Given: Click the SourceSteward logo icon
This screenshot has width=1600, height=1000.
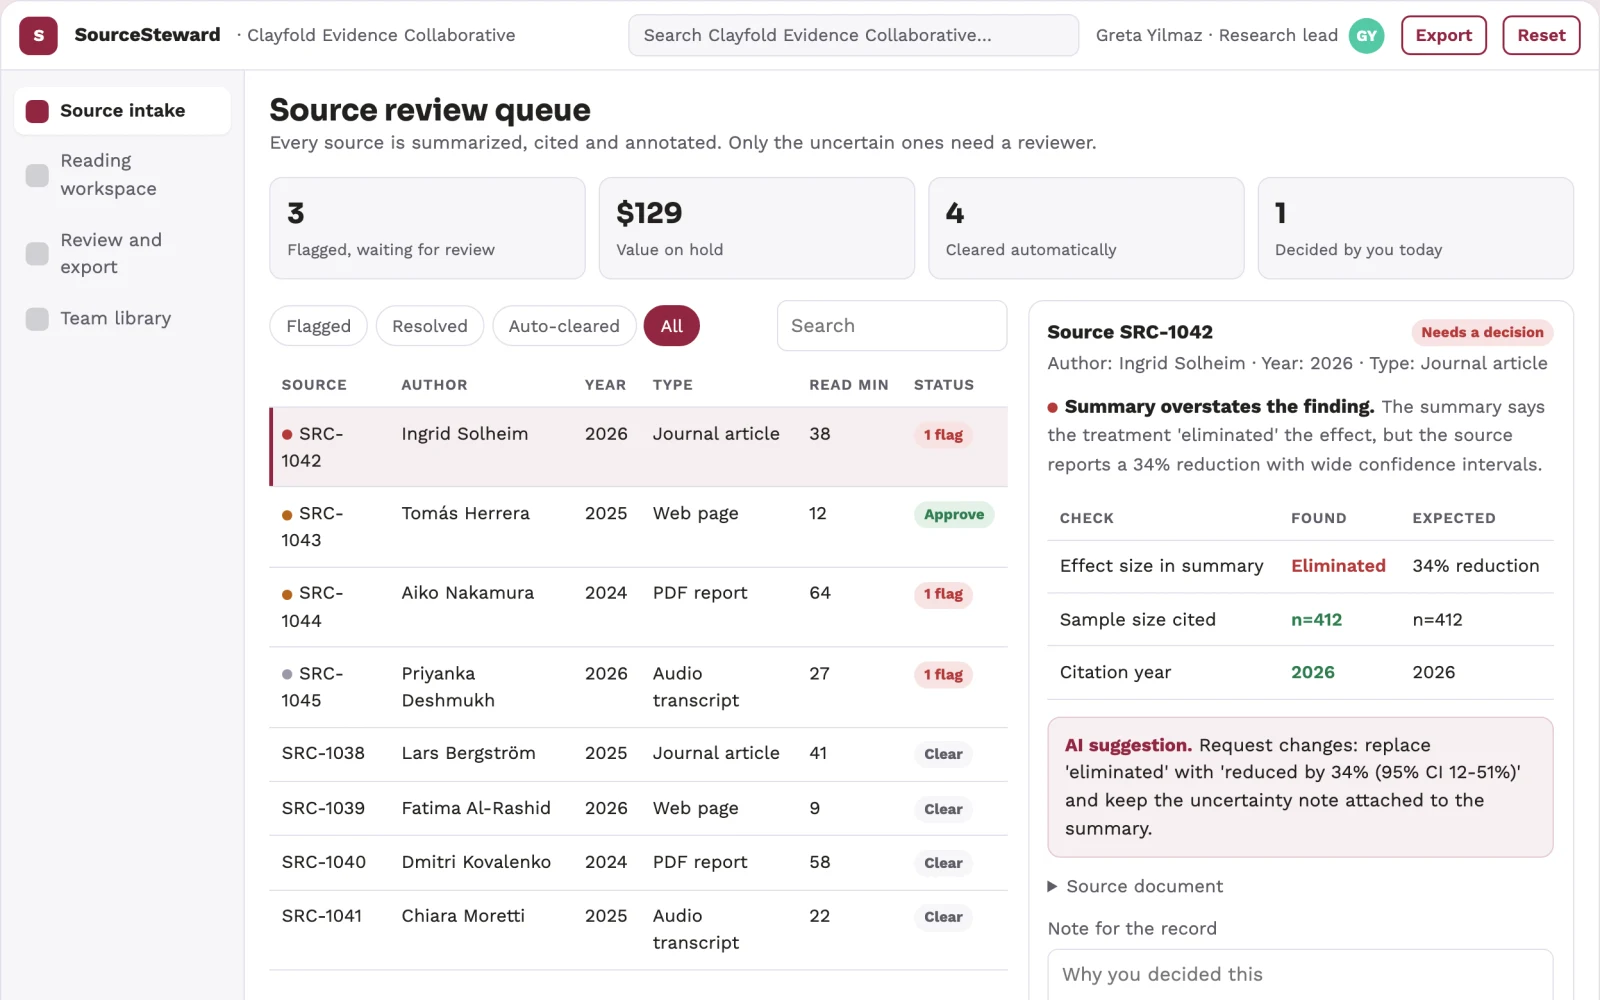Looking at the screenshot, I should pyautogui.click(x=38, y=35).
